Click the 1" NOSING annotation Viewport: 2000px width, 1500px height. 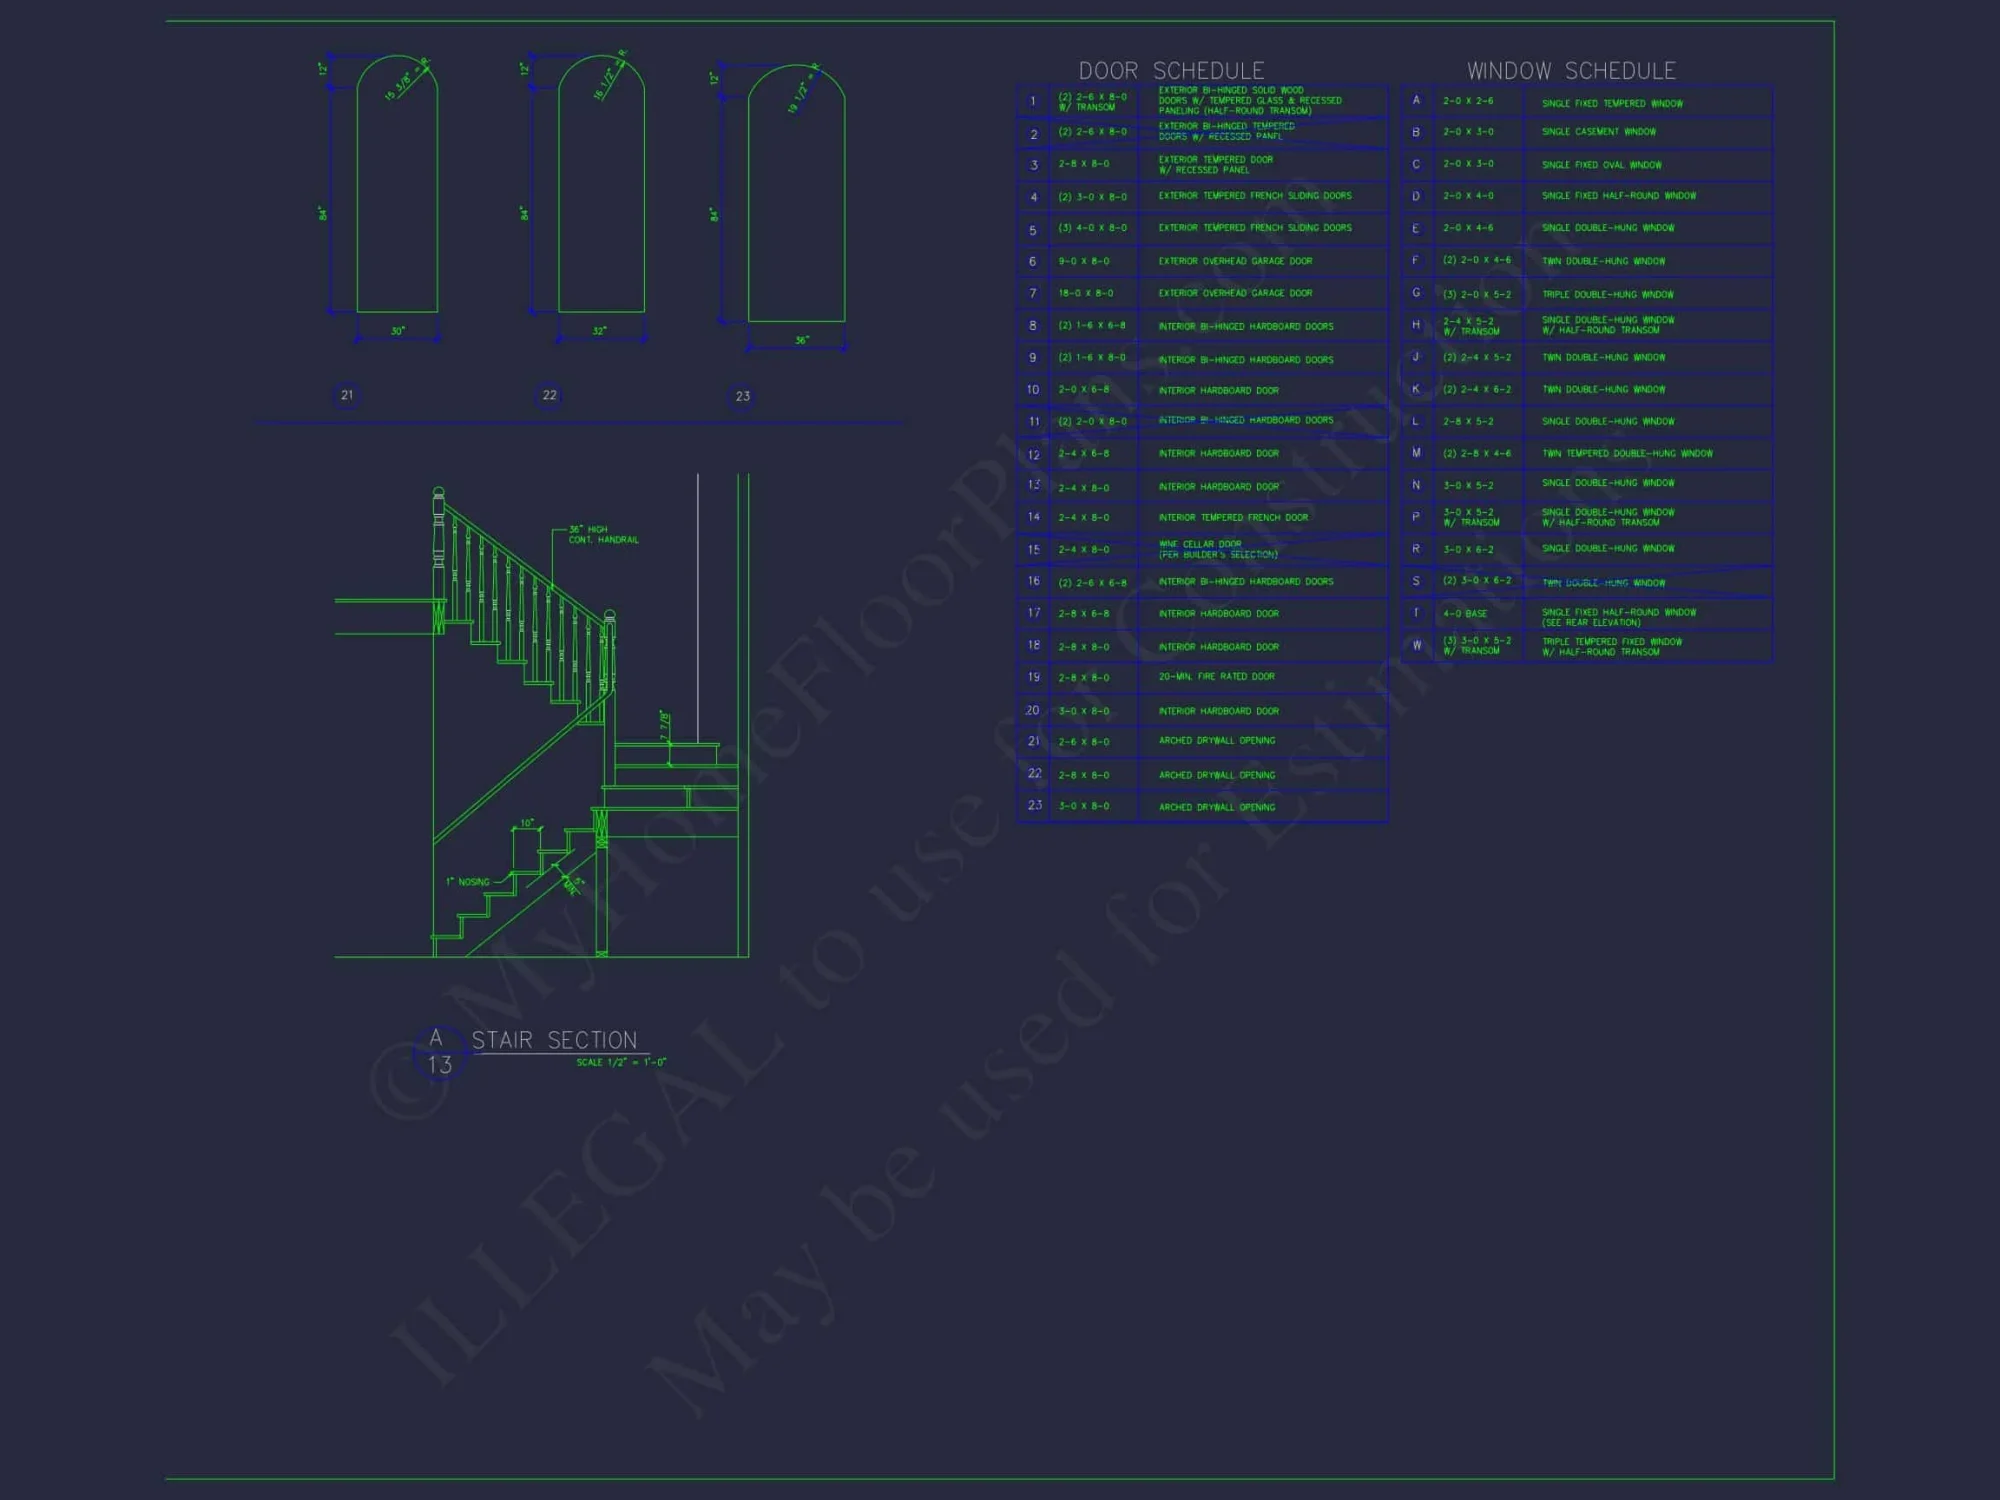(x=467, y=882)
